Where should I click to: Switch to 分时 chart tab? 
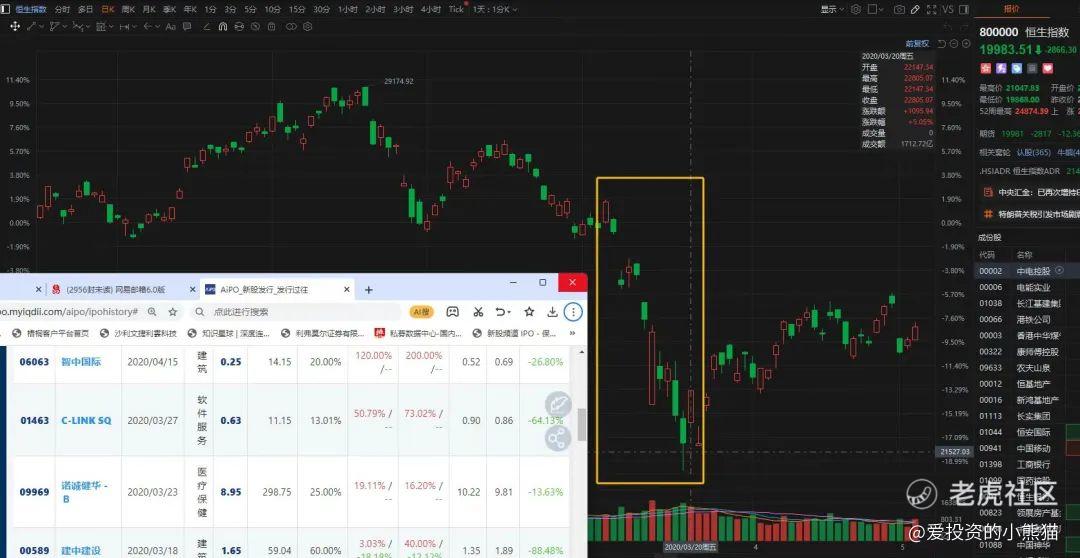tap(62, 10)
